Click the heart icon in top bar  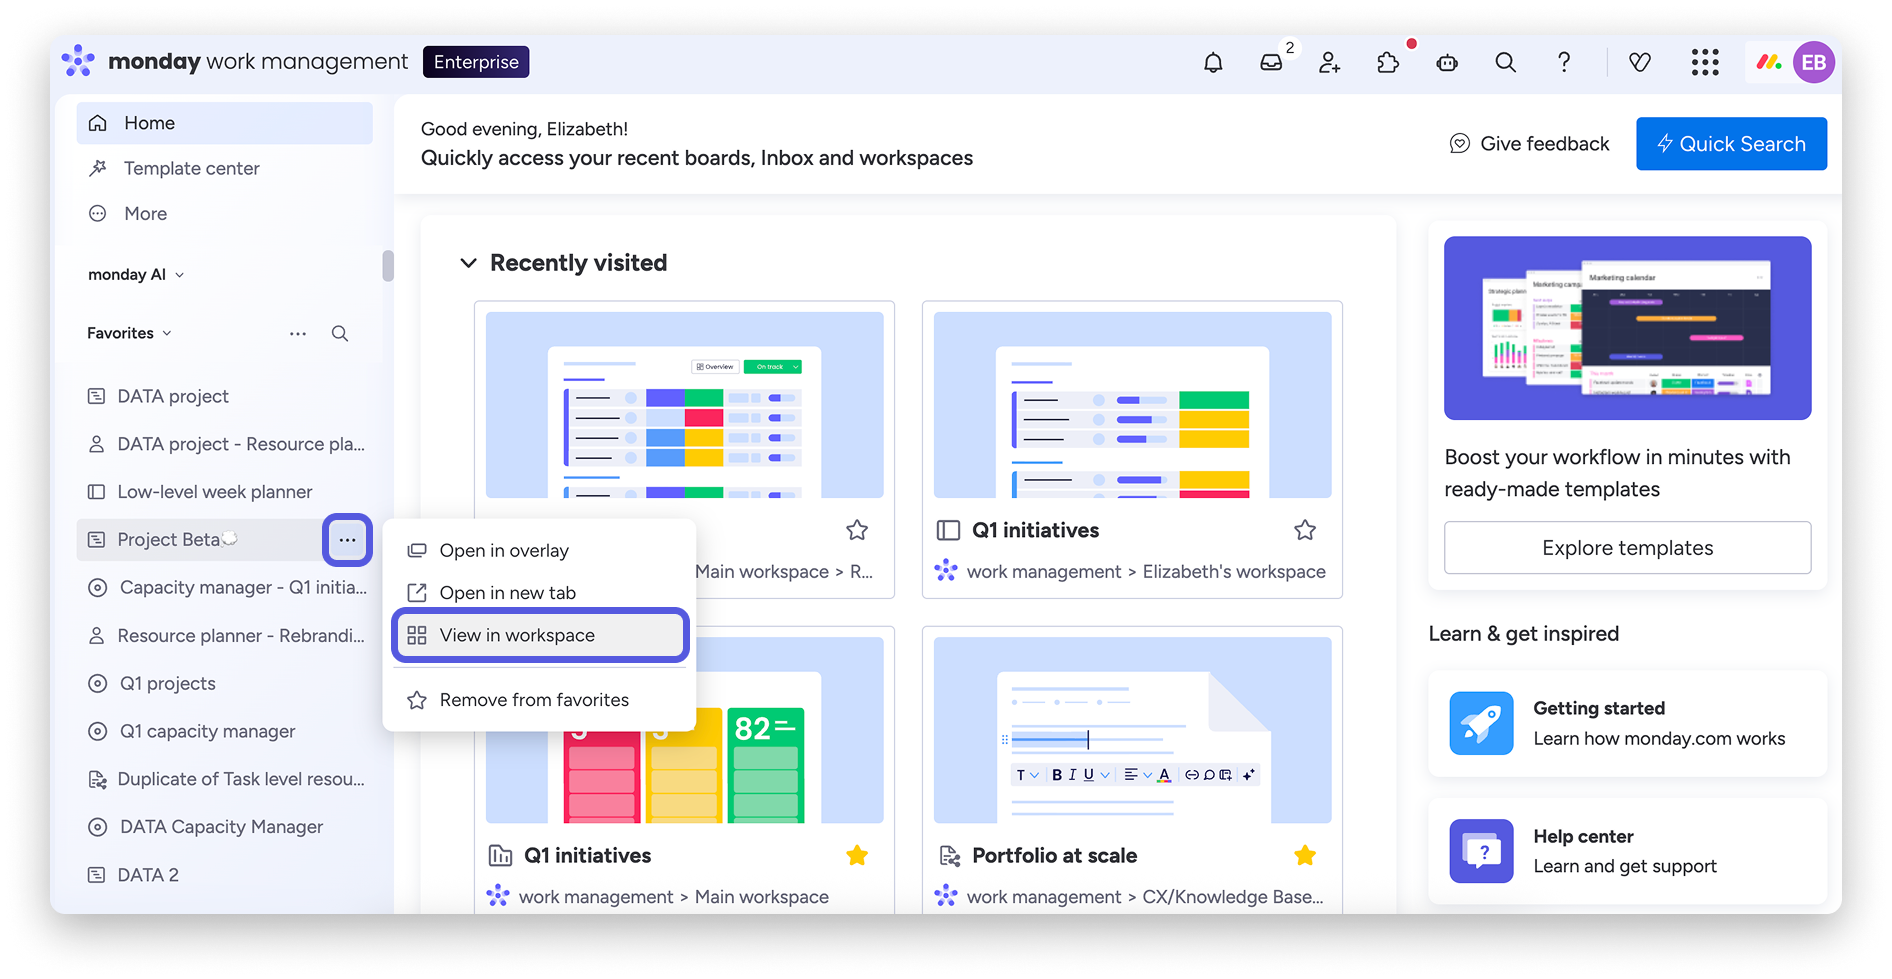[1640, 63]
